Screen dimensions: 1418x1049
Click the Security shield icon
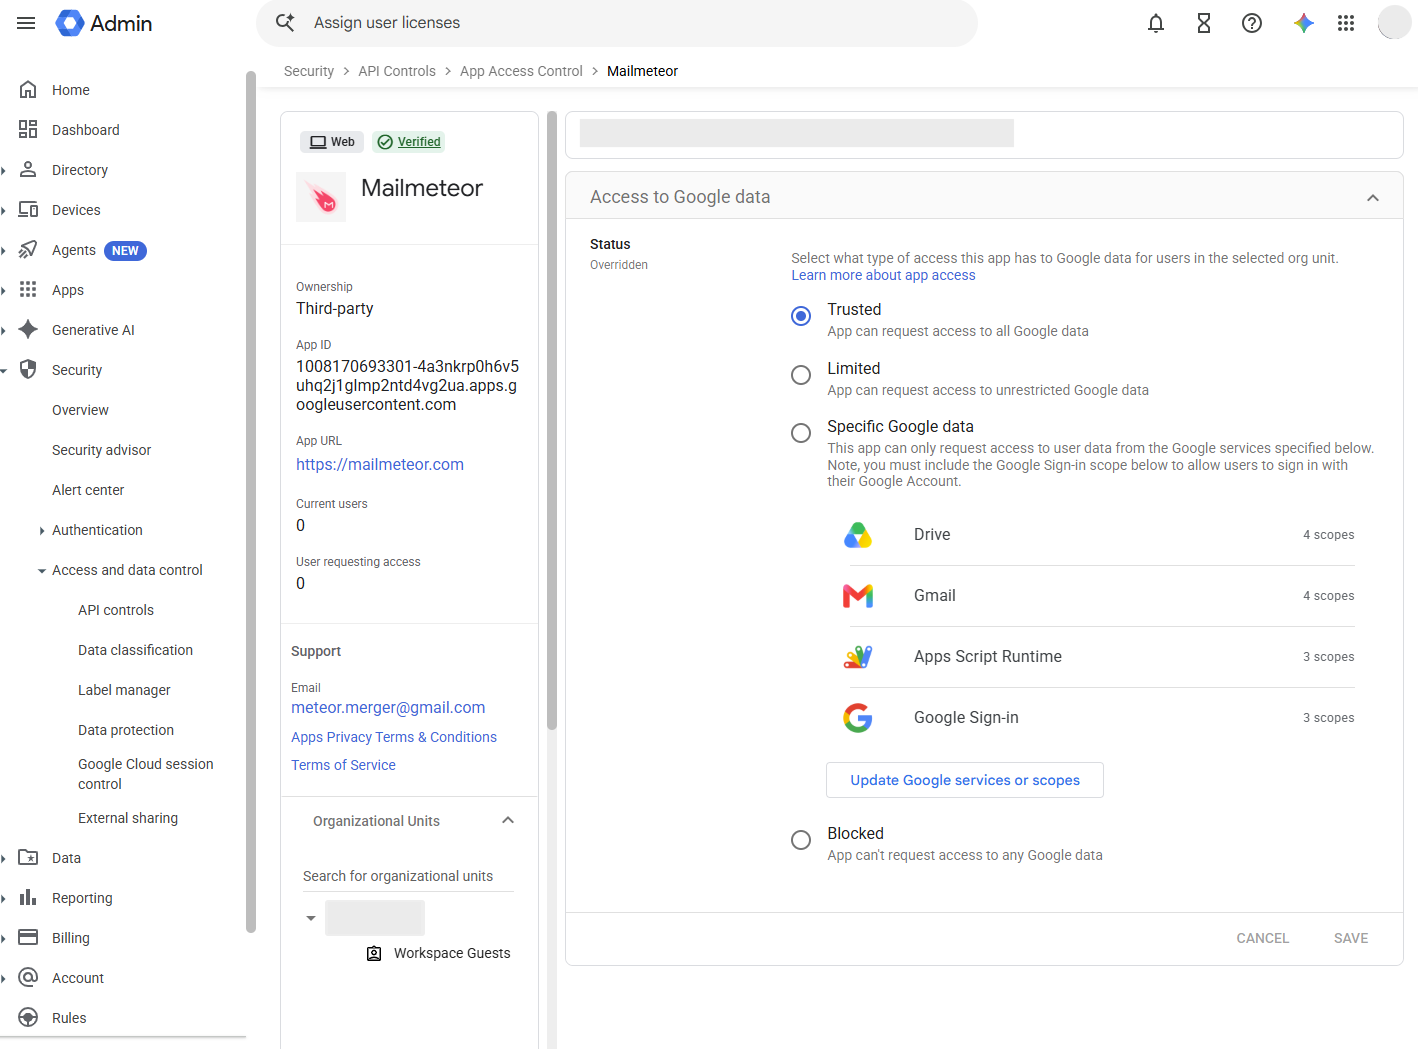coord(28,370)
